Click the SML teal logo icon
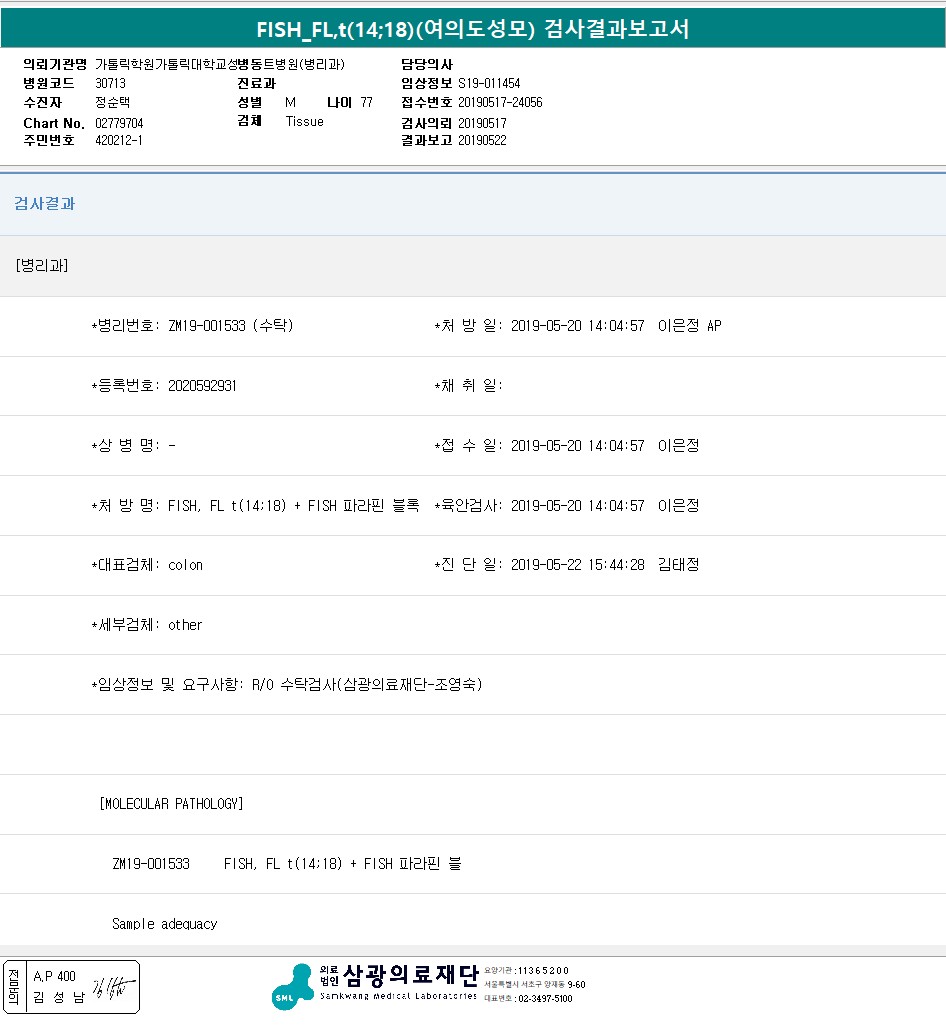The width and height of the screenshot is (946, 1025). 291,986
